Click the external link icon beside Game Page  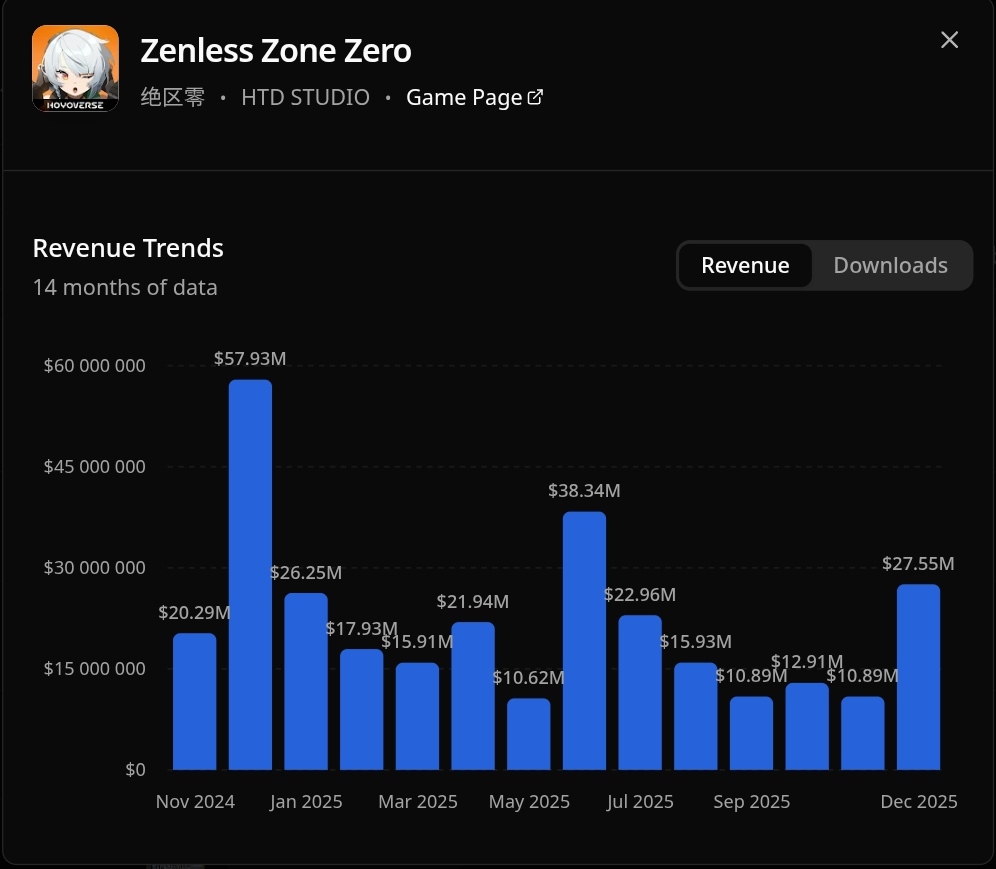535,97
